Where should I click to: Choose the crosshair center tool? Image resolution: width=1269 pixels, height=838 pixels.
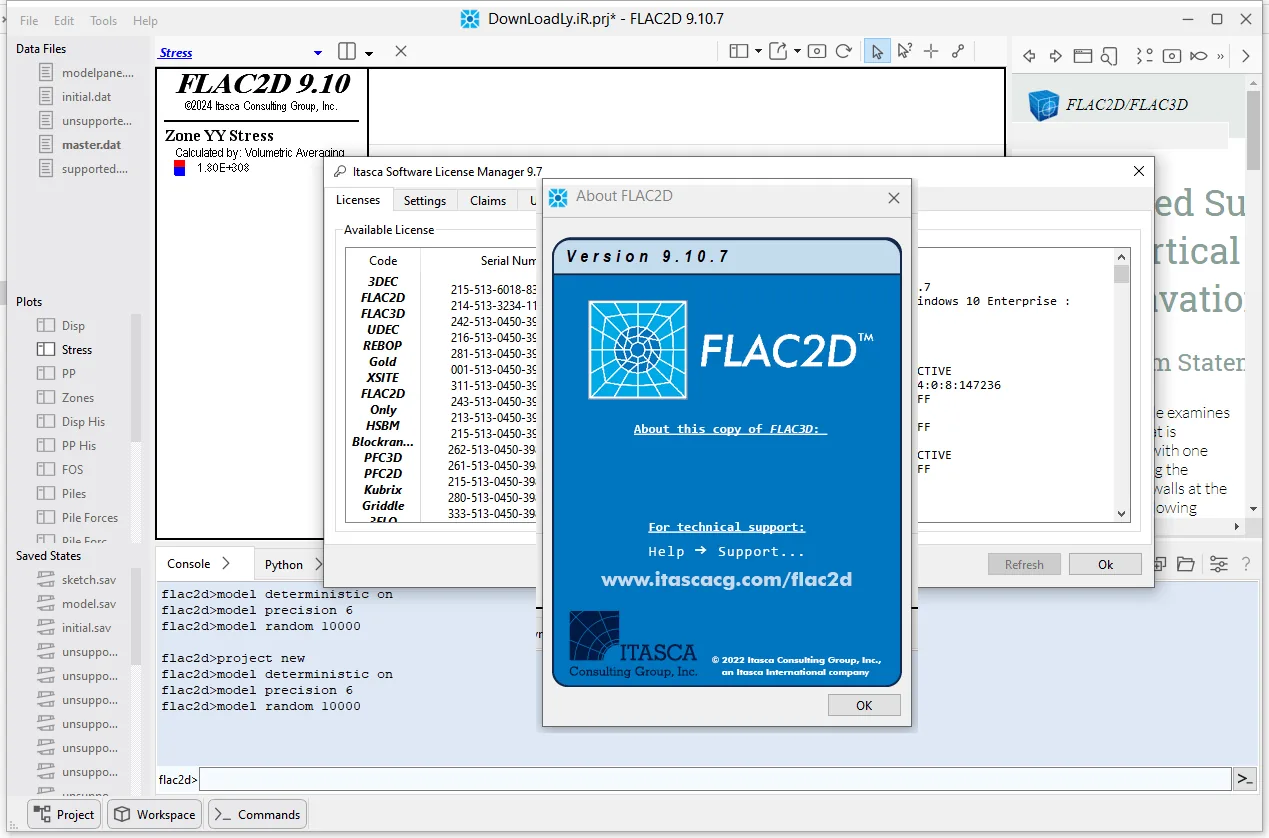tap(931, 51)
